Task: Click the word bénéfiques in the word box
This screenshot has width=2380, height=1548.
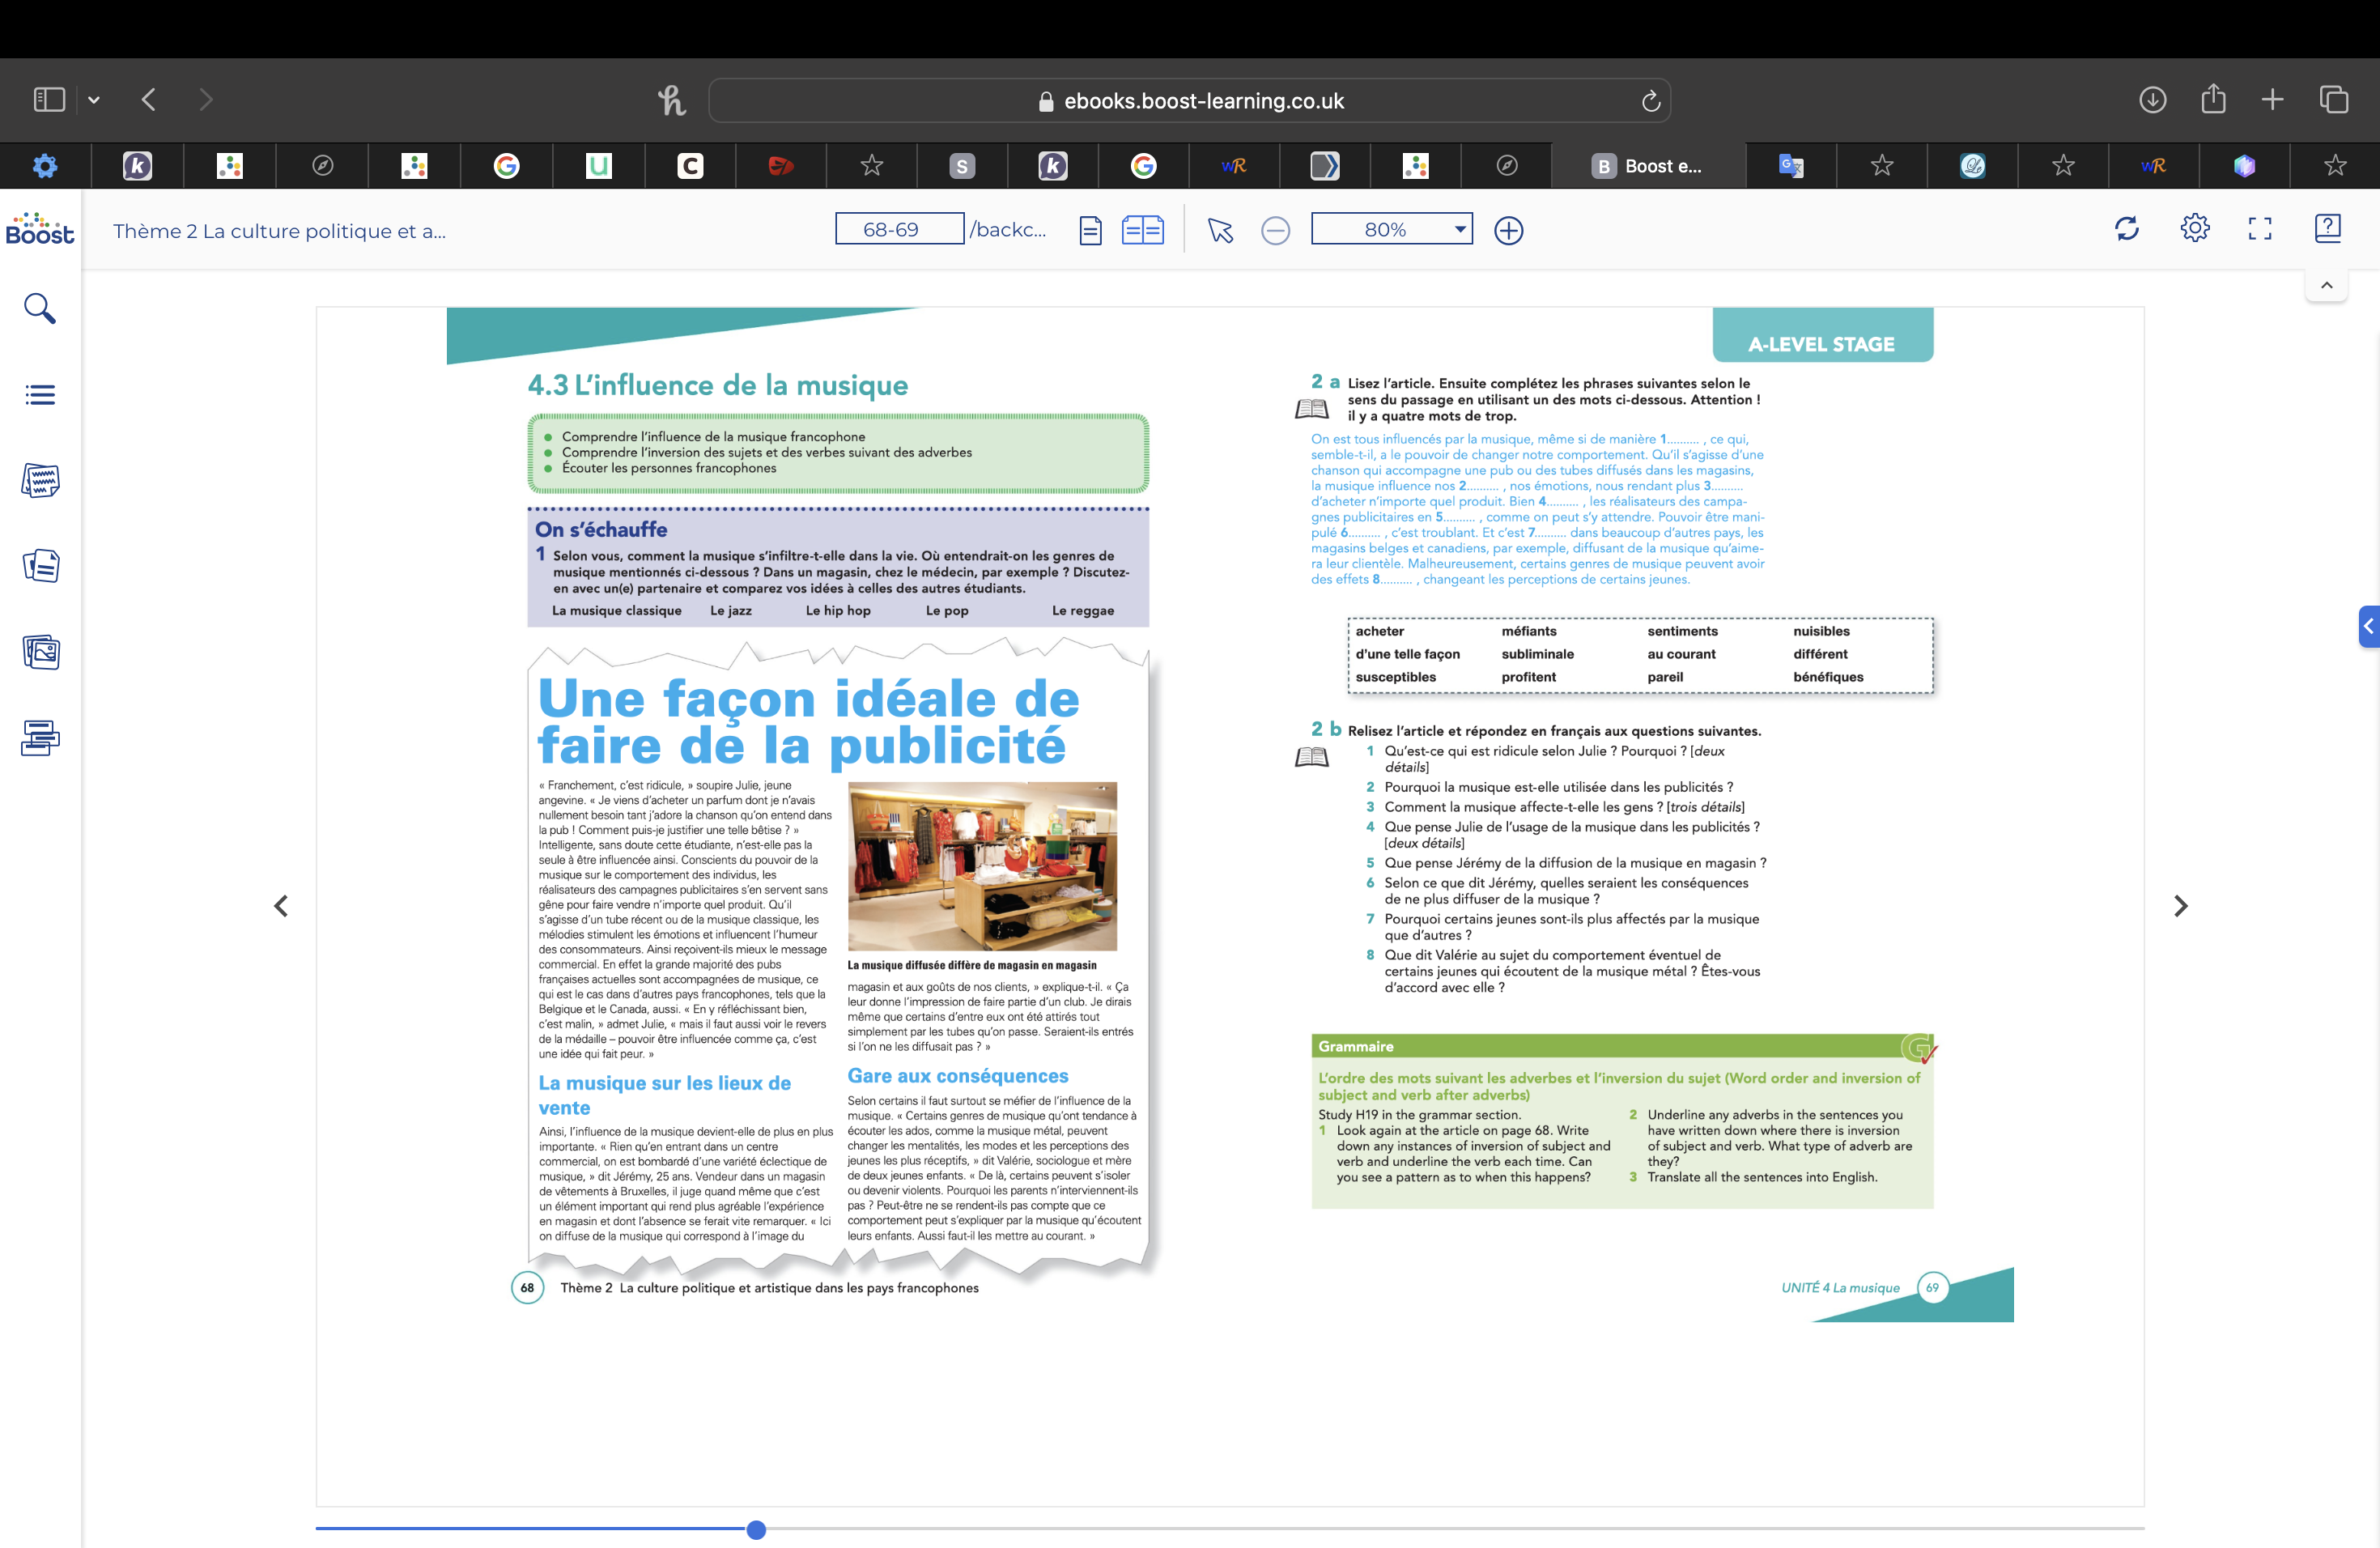Action: click(1828, 677)
